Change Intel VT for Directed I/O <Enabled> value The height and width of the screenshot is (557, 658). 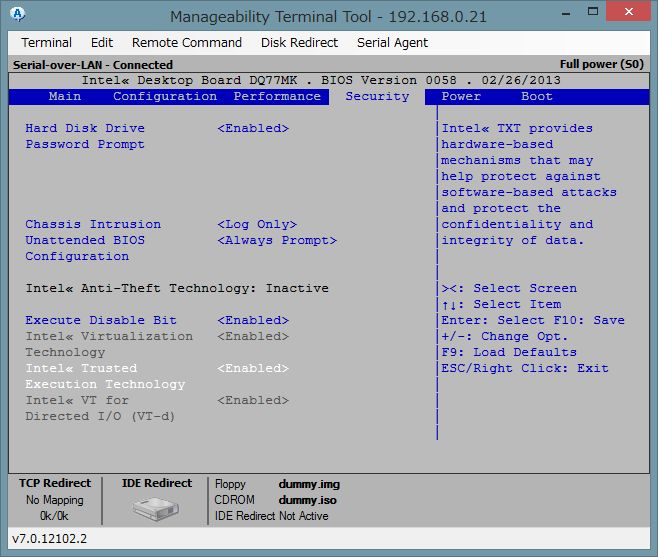pyautogui.click(x=253, y=400)
